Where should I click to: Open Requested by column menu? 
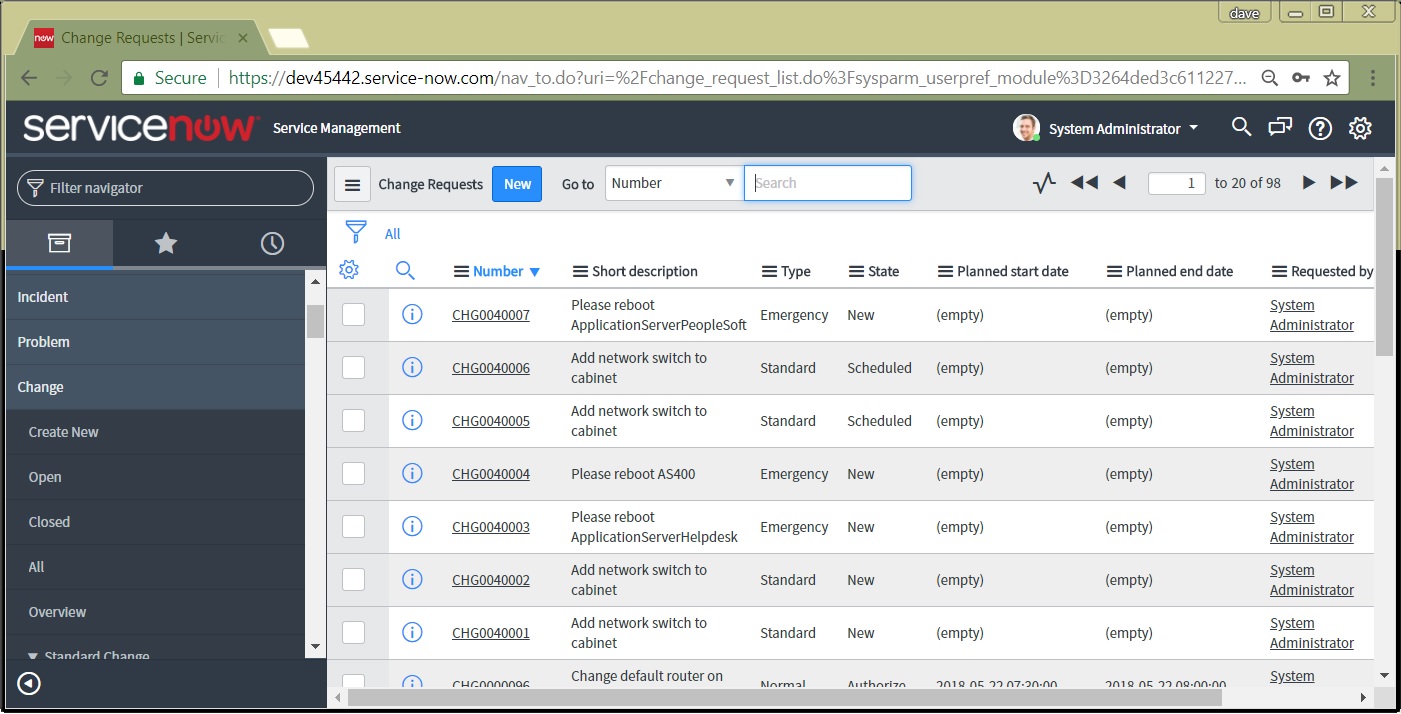[1279, 271]
